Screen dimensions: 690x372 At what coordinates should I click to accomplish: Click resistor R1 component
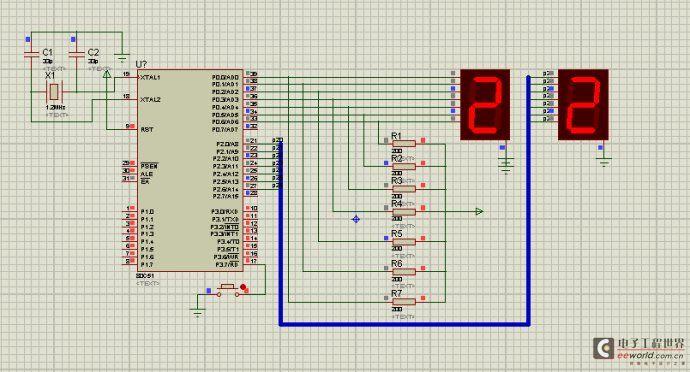click(x=404, y=144)
